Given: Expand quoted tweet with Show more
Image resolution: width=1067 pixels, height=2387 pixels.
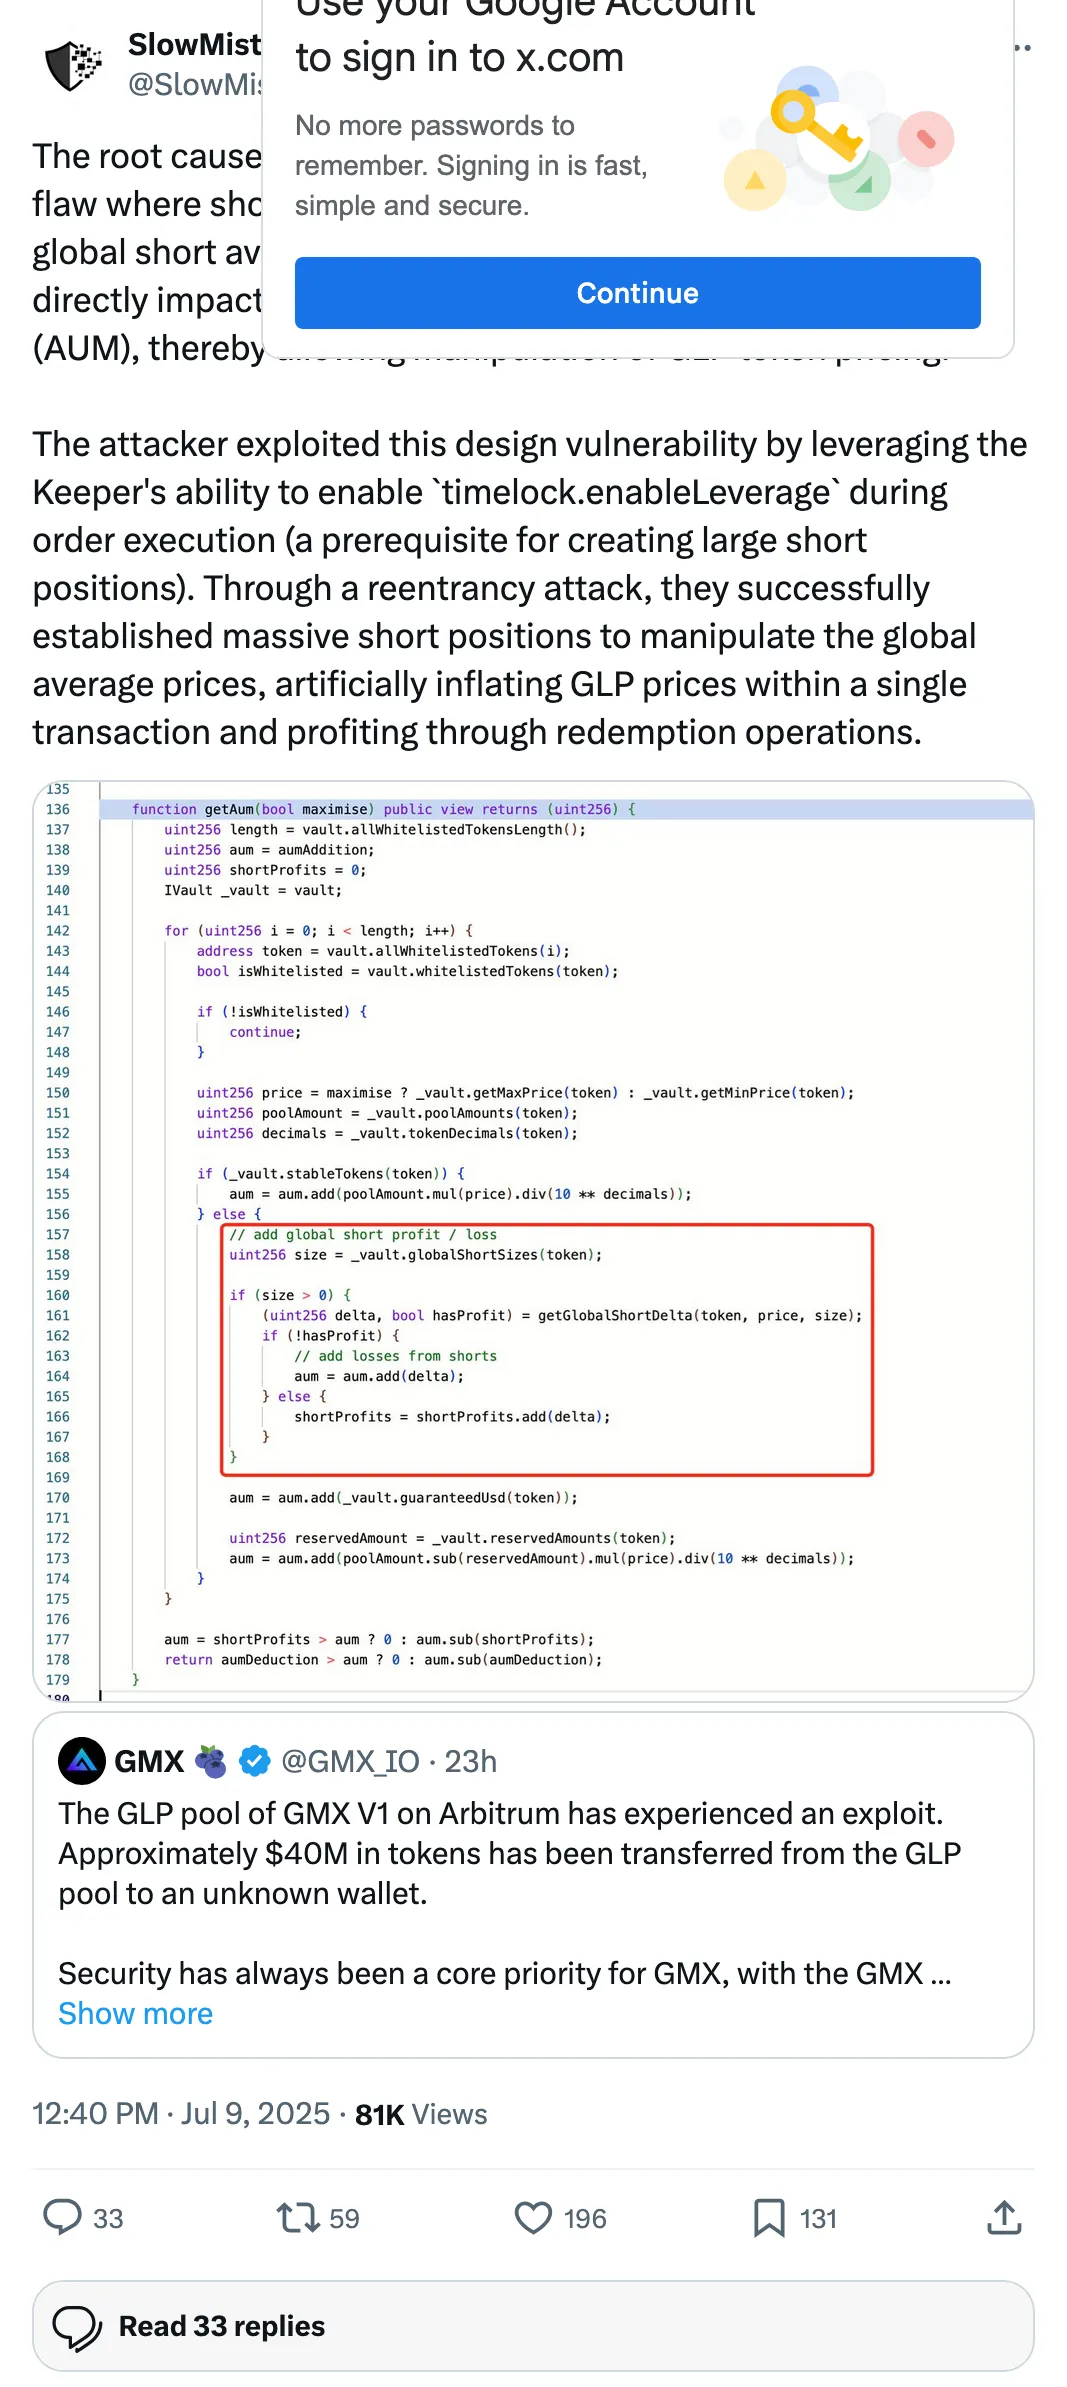Looking at the screenshot, I should [x=135, y=2013].
